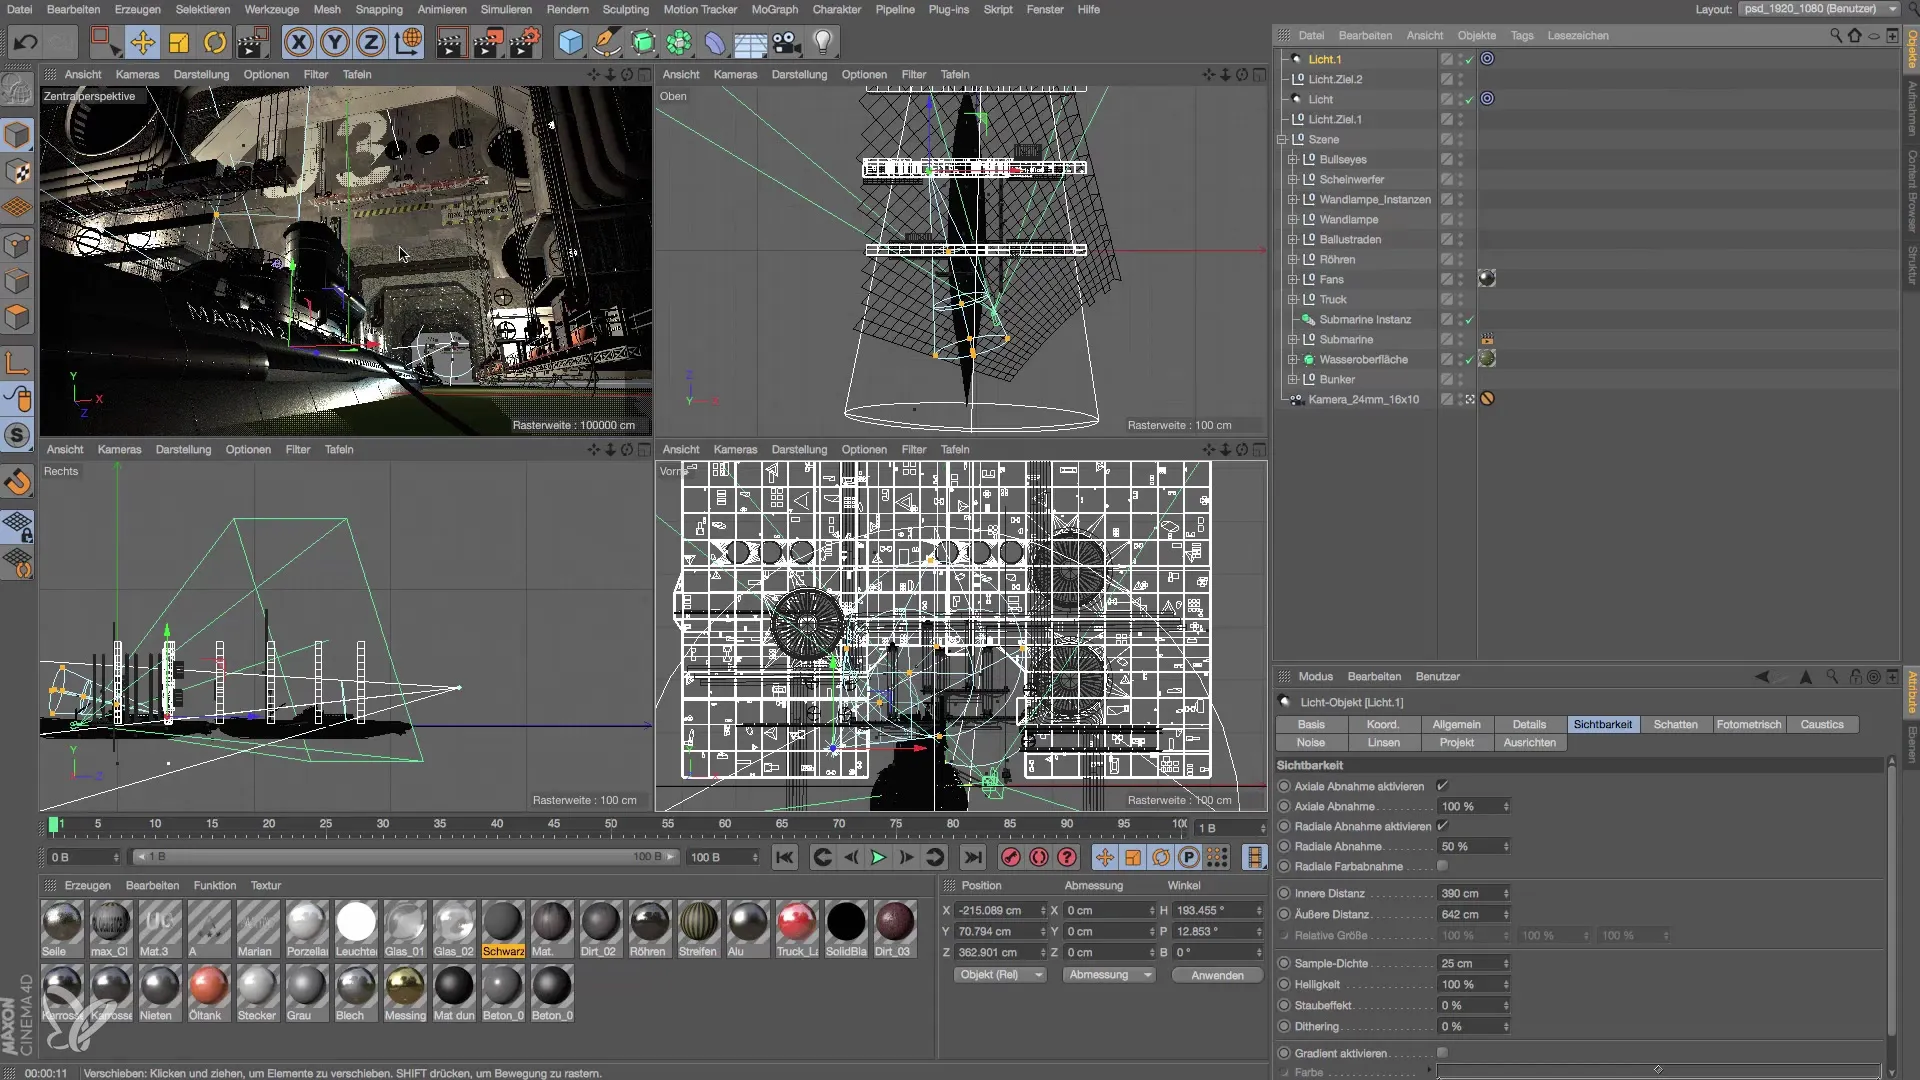The image size is (1920, 1080).
Task: Switch to Caustics tab
Action: click(1821, 724)
